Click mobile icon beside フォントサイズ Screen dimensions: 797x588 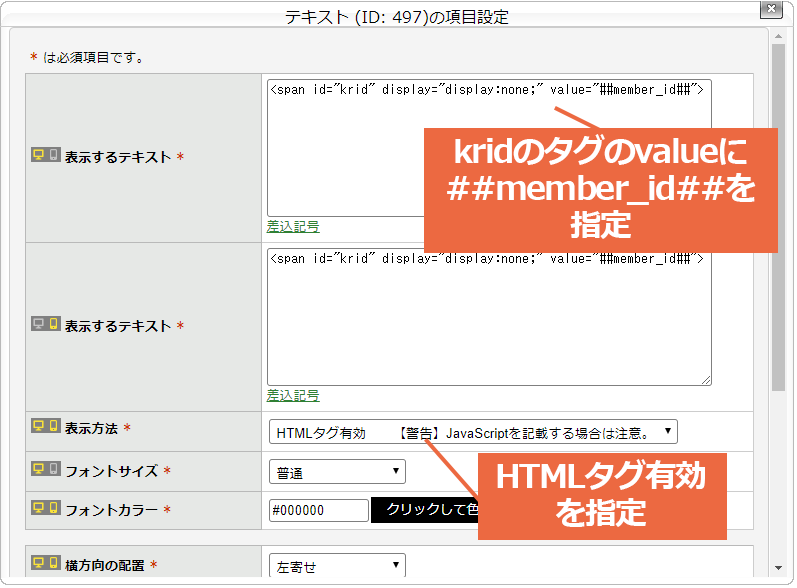coord(53,469)
